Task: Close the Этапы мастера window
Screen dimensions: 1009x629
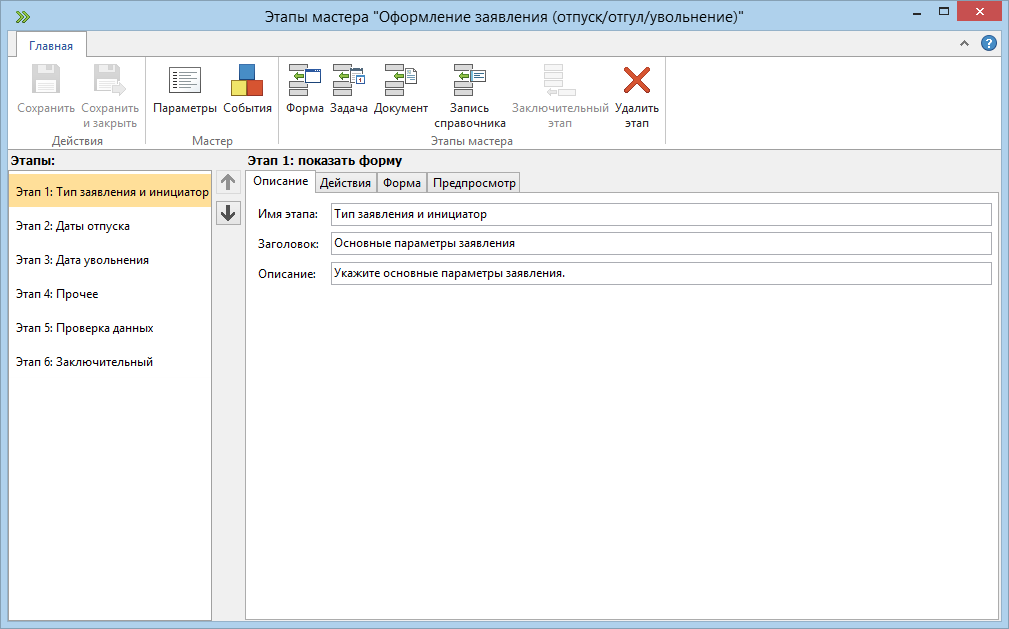Action: [x=979, y=12]
